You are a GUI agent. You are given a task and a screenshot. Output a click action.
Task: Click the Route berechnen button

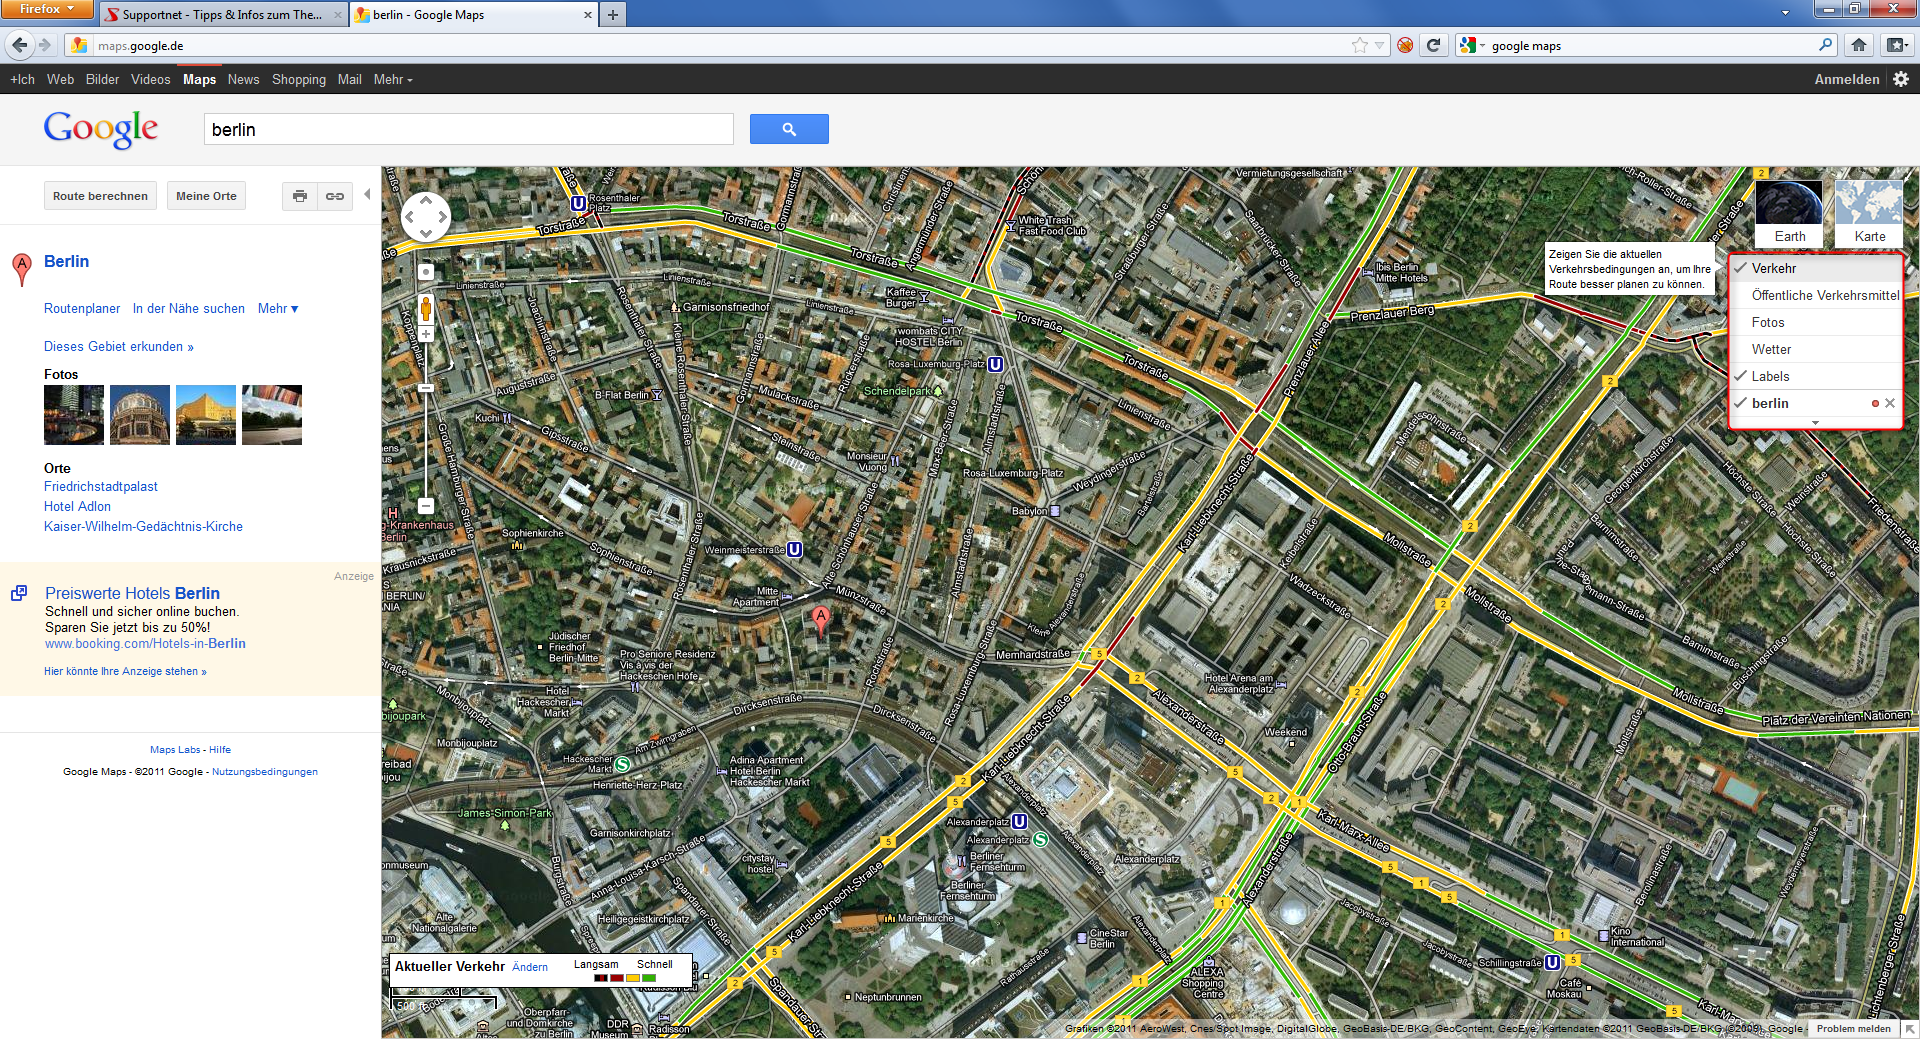click(100, 195)
